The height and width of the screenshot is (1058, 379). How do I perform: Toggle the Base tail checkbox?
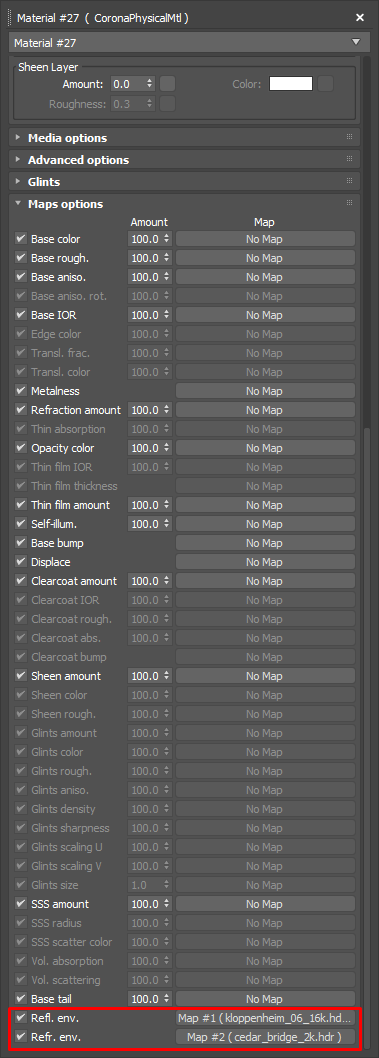pos(21,999)
